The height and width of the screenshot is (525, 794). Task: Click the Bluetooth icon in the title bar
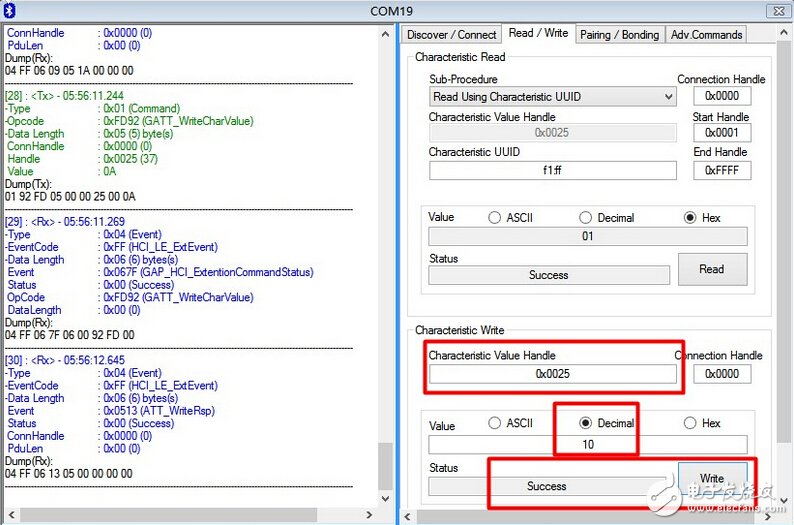pyautogui.click(x=9, y=10)
